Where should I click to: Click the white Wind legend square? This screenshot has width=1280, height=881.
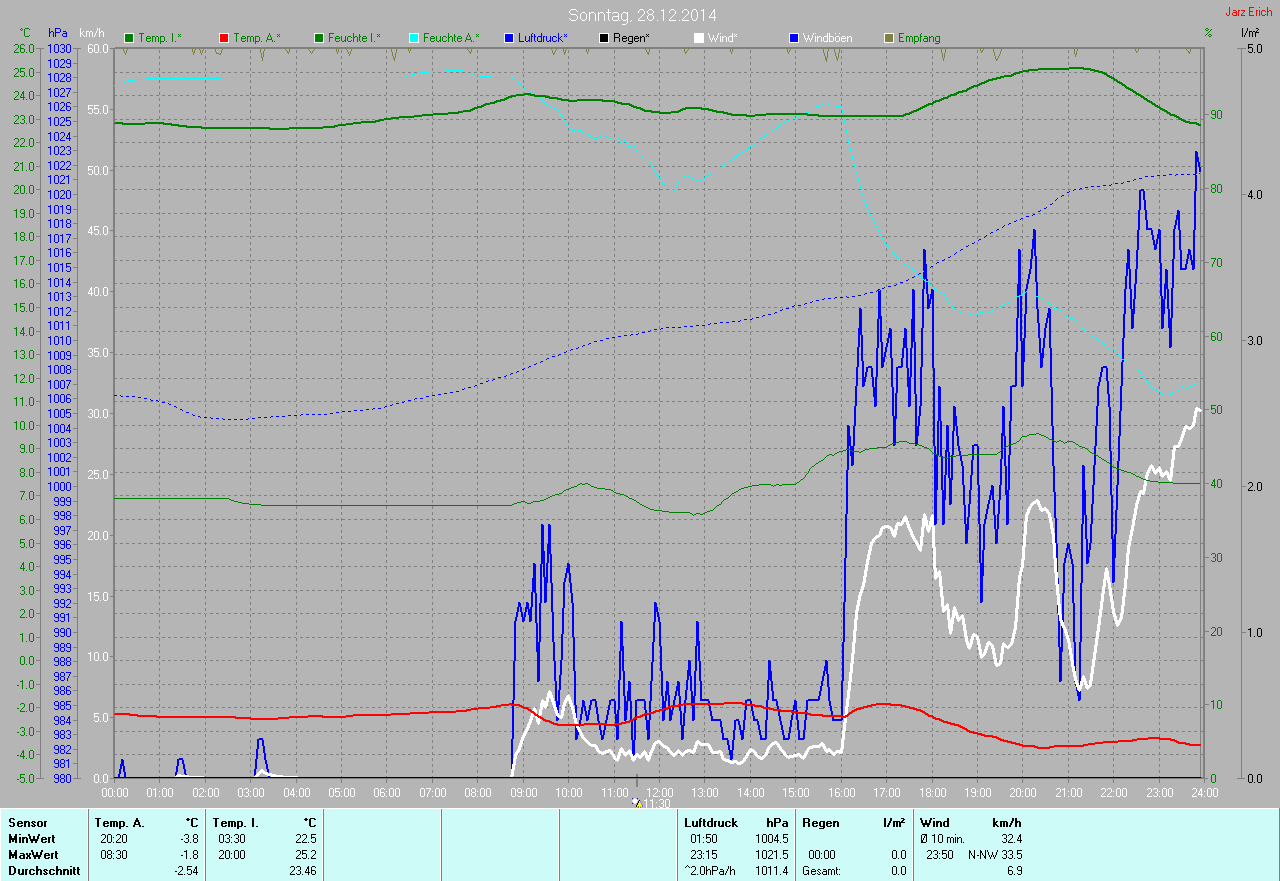pyautogui.click(x=698, y=38)
